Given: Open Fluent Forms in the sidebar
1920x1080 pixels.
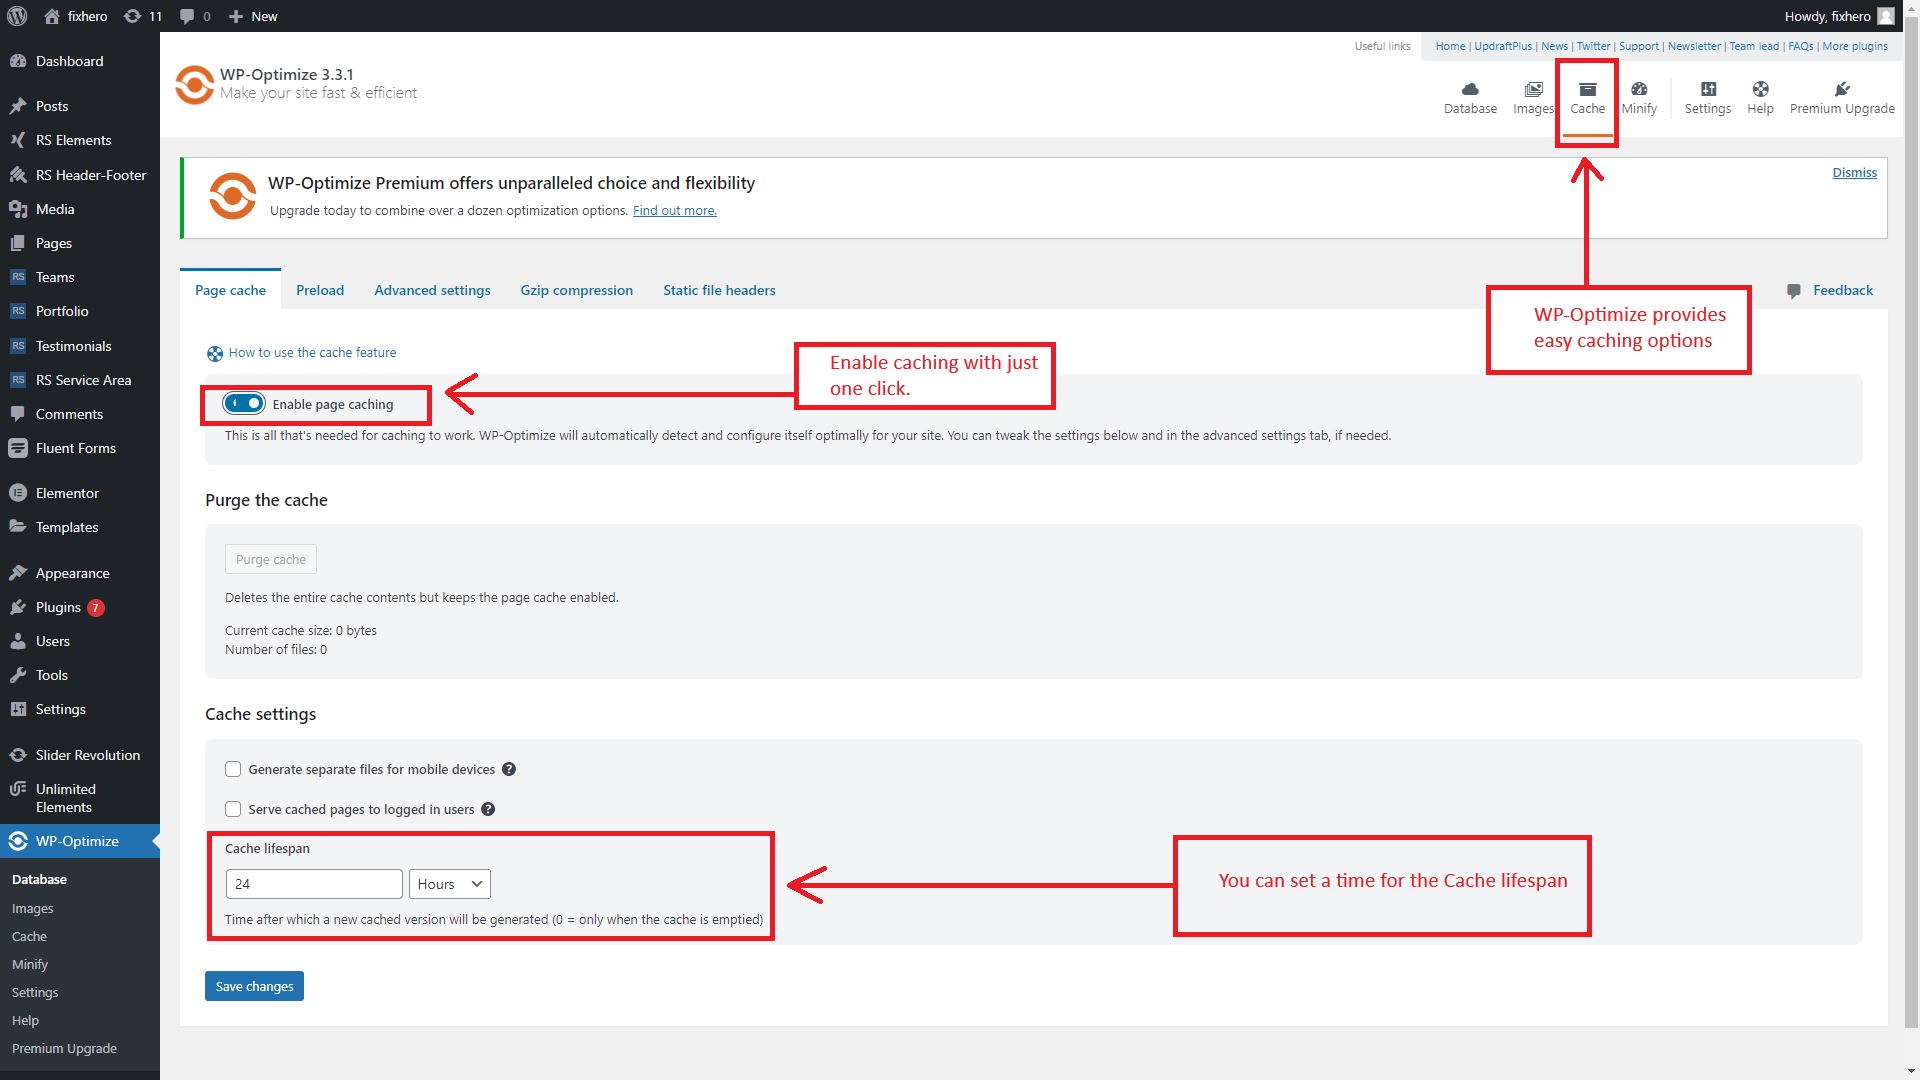Looking at the screenshot, I should click(x=80, y=448).
